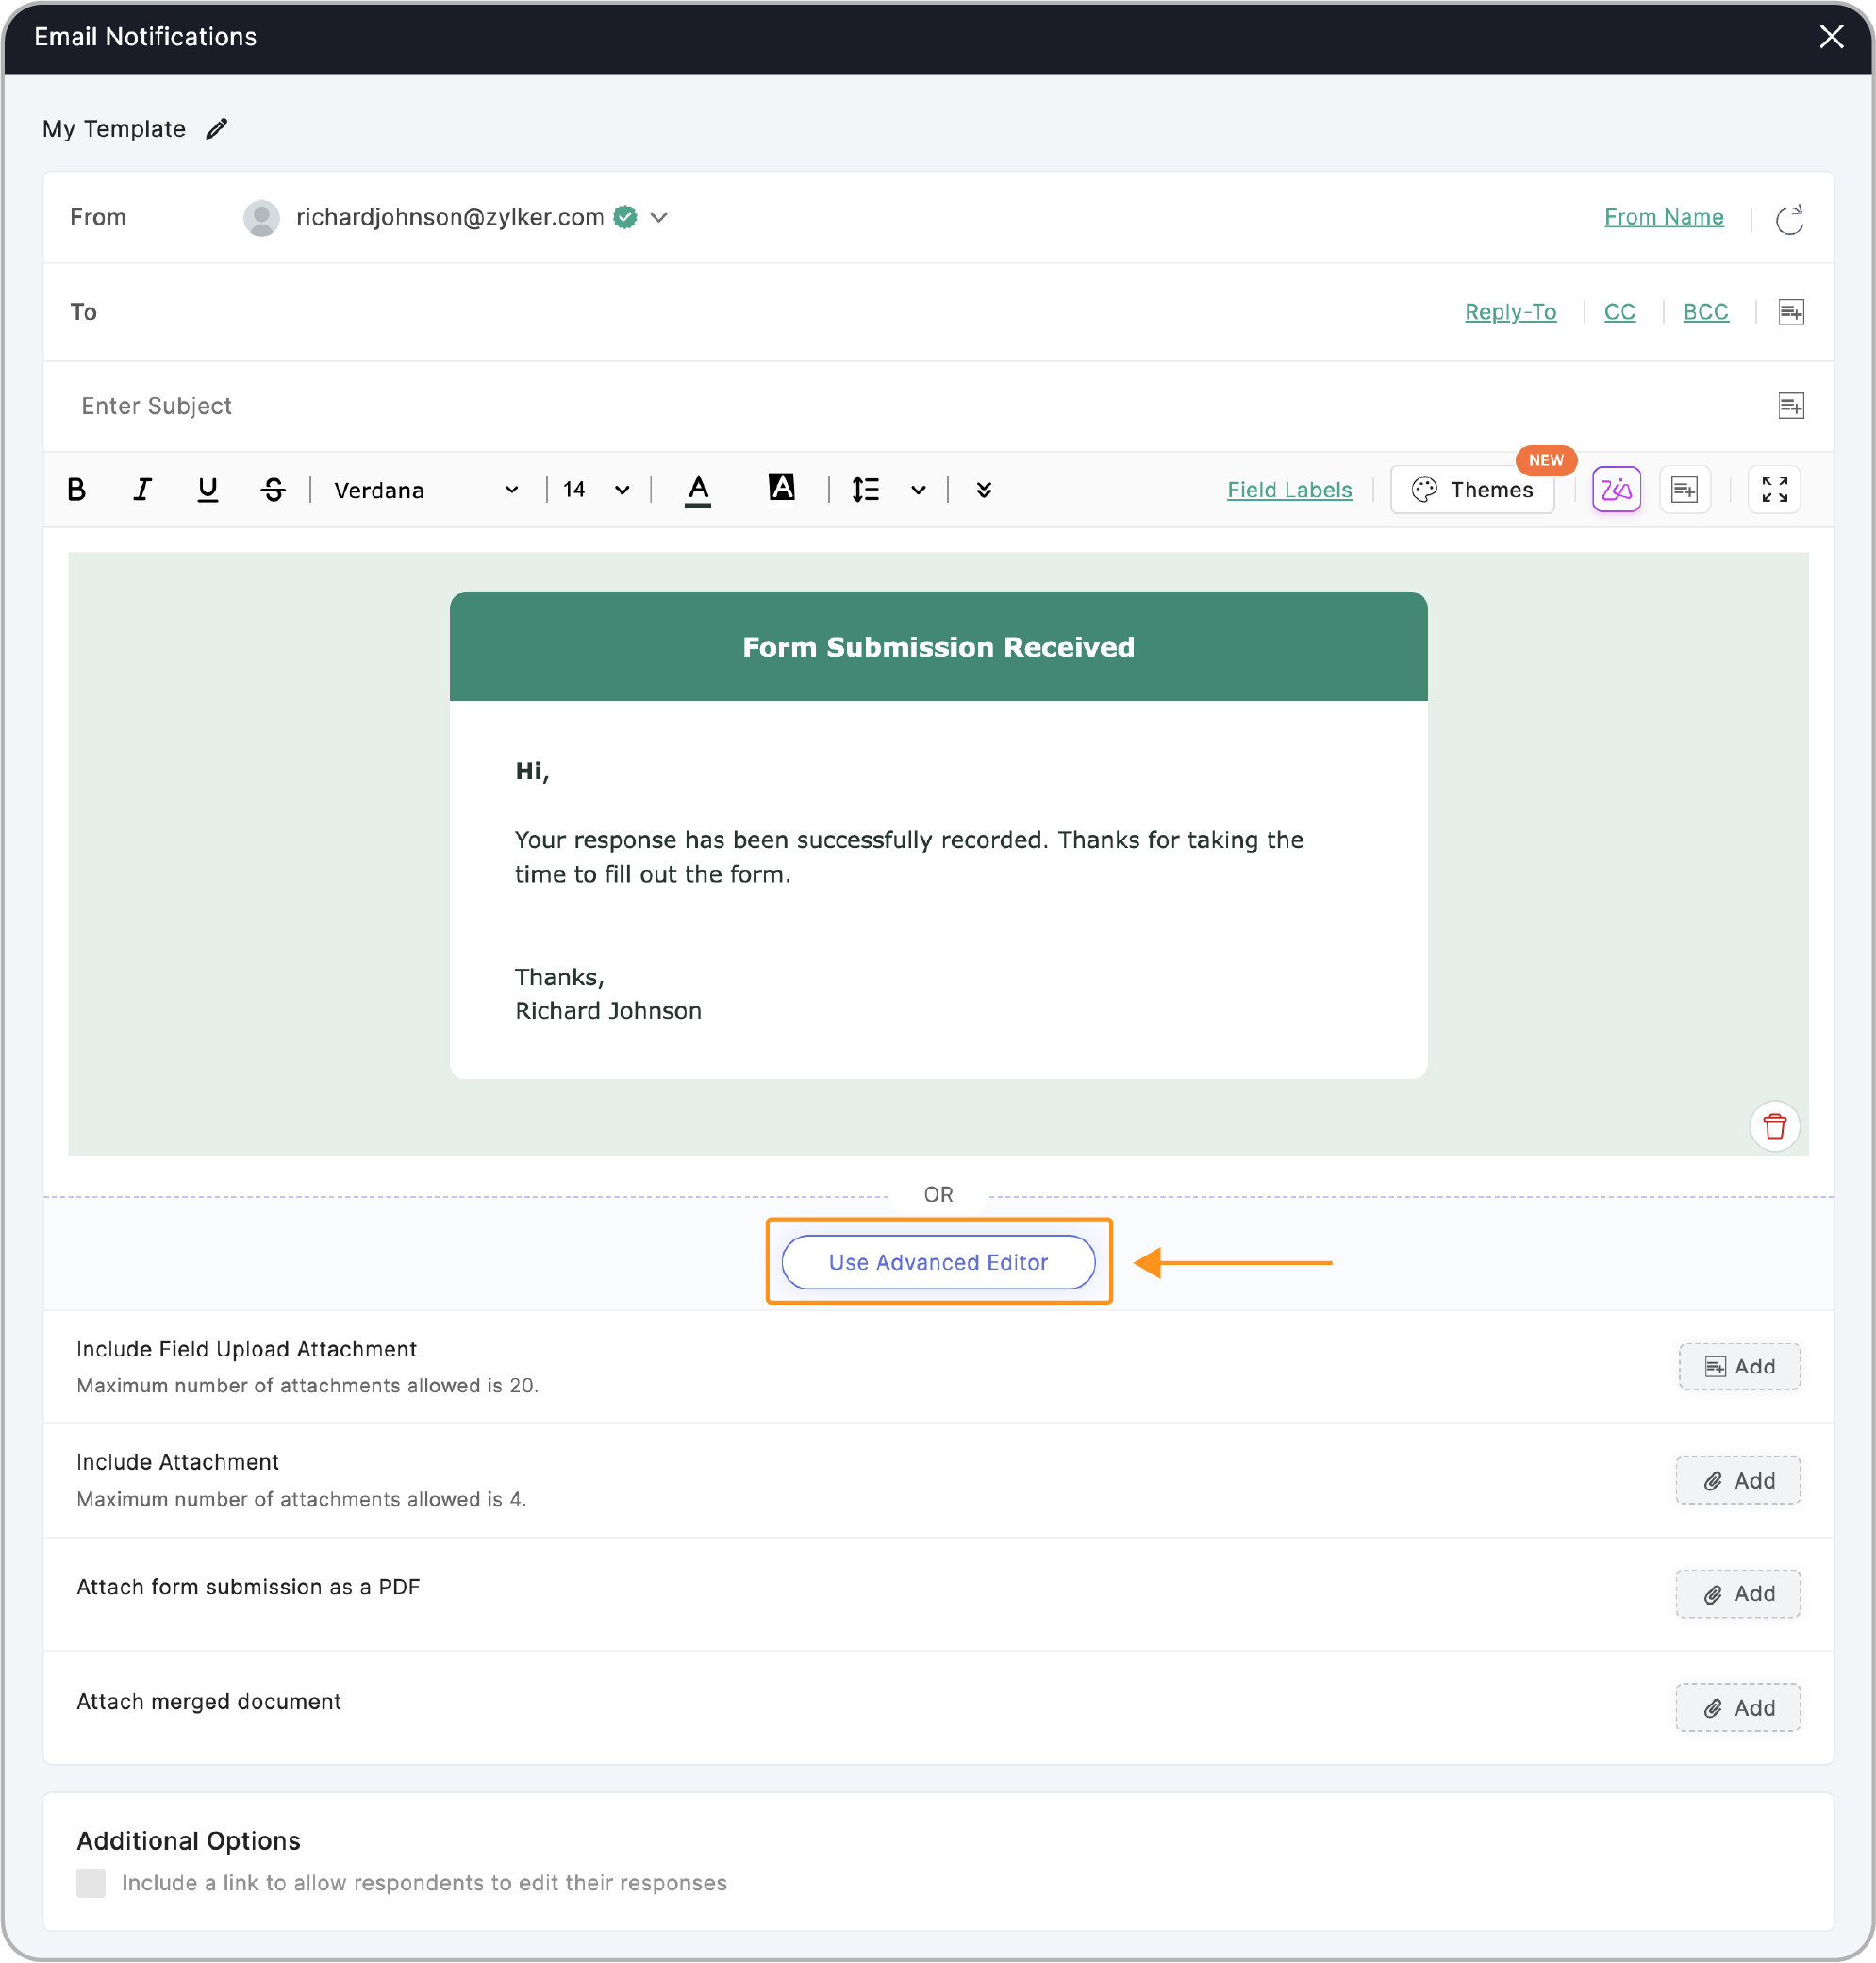This screenshot has width=1876, height=1963.
Task: Open the text background color picker
Action: coord(781,488)
